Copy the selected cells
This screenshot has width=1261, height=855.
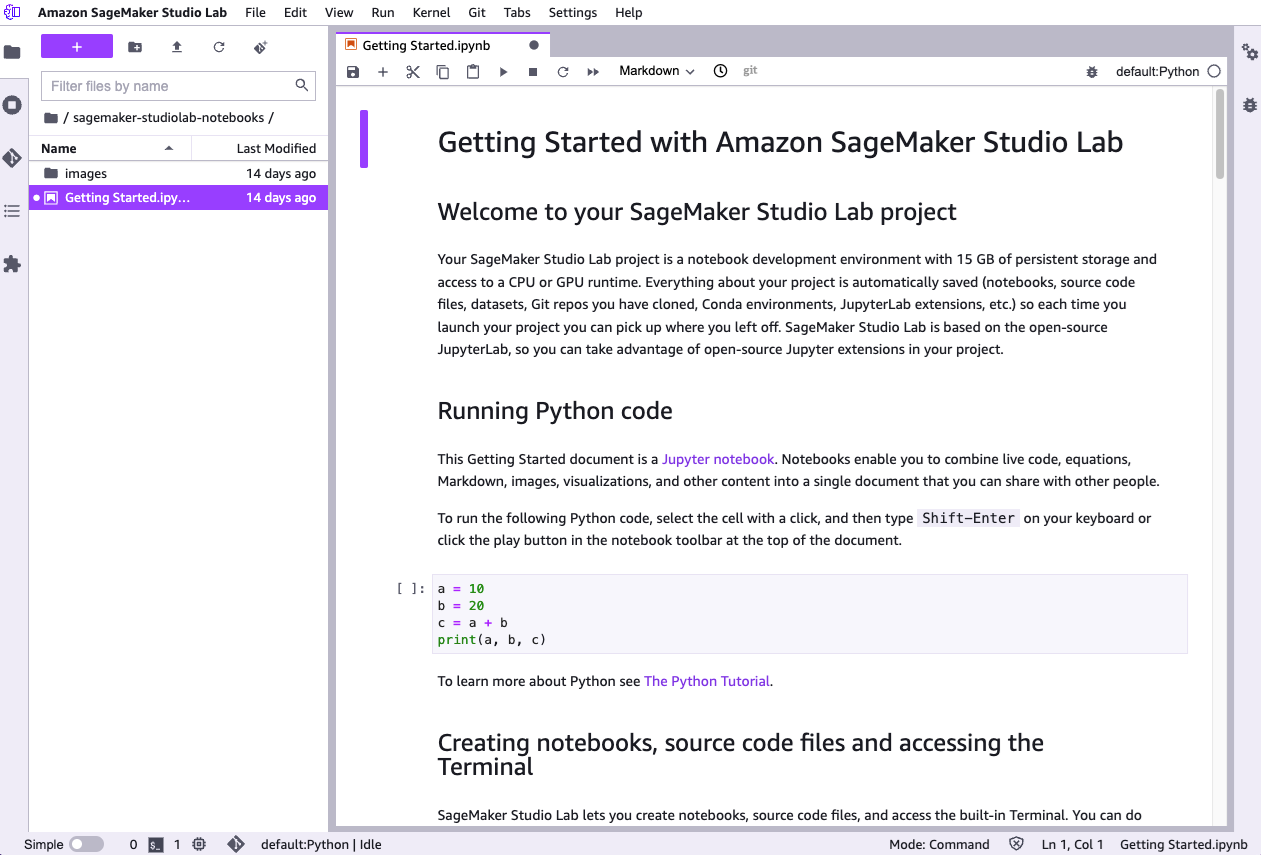442,72
